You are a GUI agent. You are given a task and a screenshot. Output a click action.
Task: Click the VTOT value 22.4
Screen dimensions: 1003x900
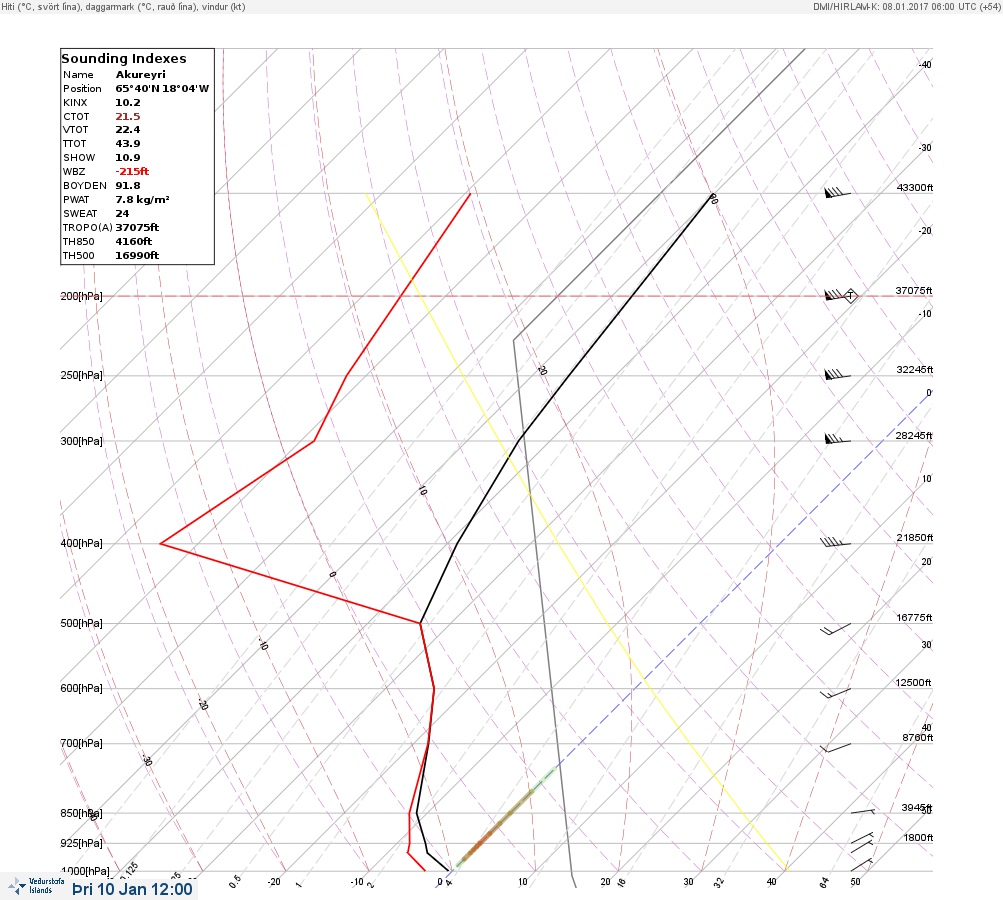pyautogui.click(x=128, y=129)
